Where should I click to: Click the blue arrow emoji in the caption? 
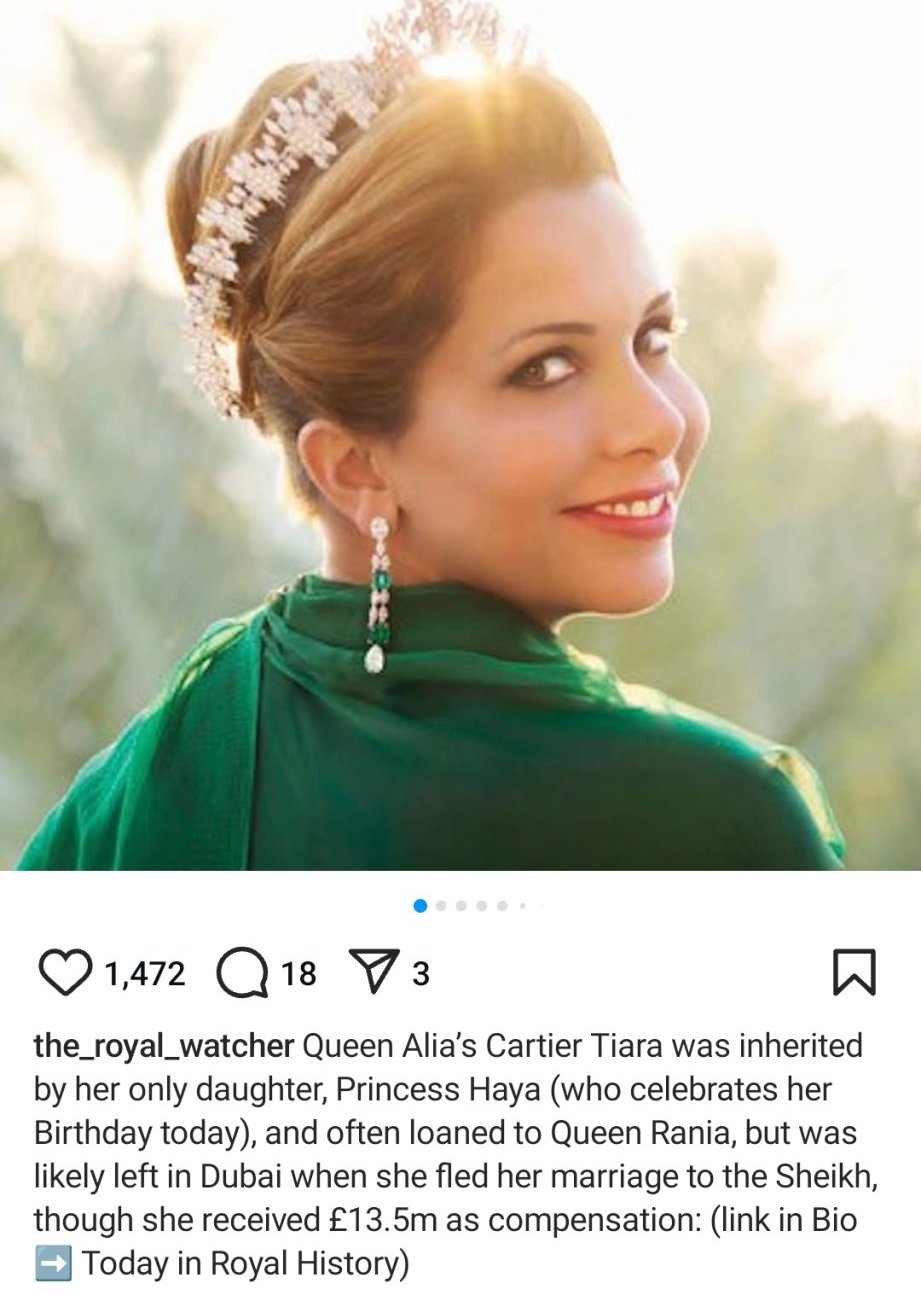click(x=52, y=1264)
